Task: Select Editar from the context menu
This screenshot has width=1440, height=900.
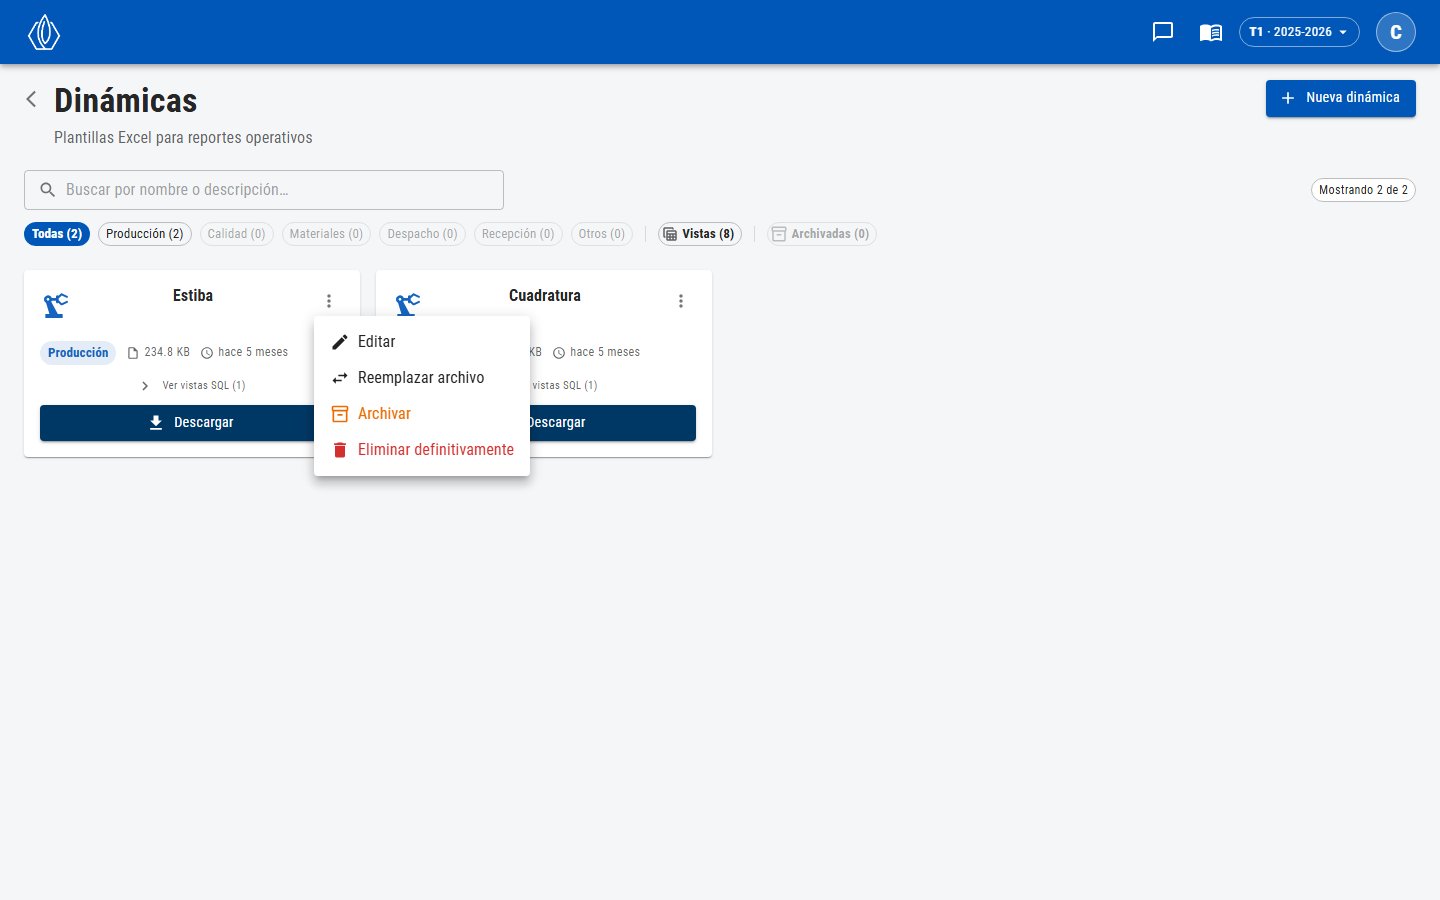Action: (x=422, y=342)
